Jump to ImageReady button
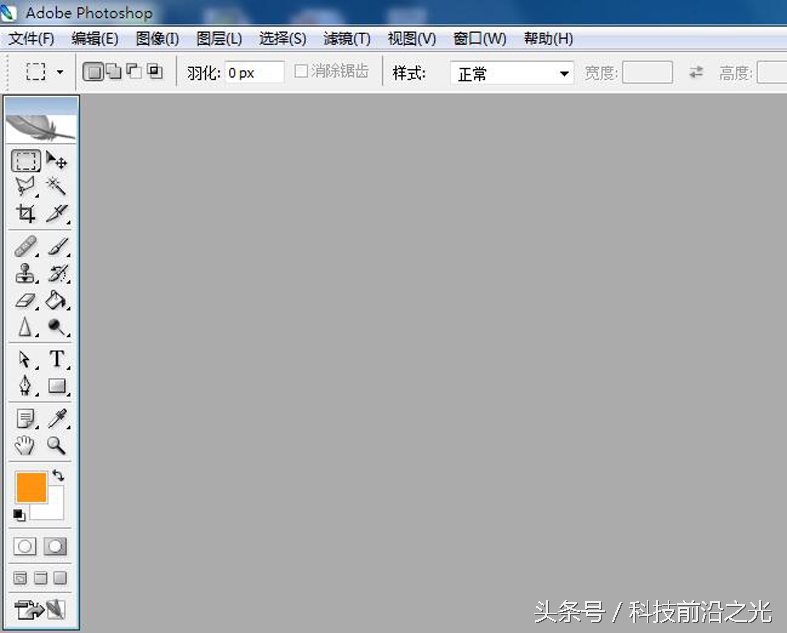787x633 pixels. coord(40,609)
